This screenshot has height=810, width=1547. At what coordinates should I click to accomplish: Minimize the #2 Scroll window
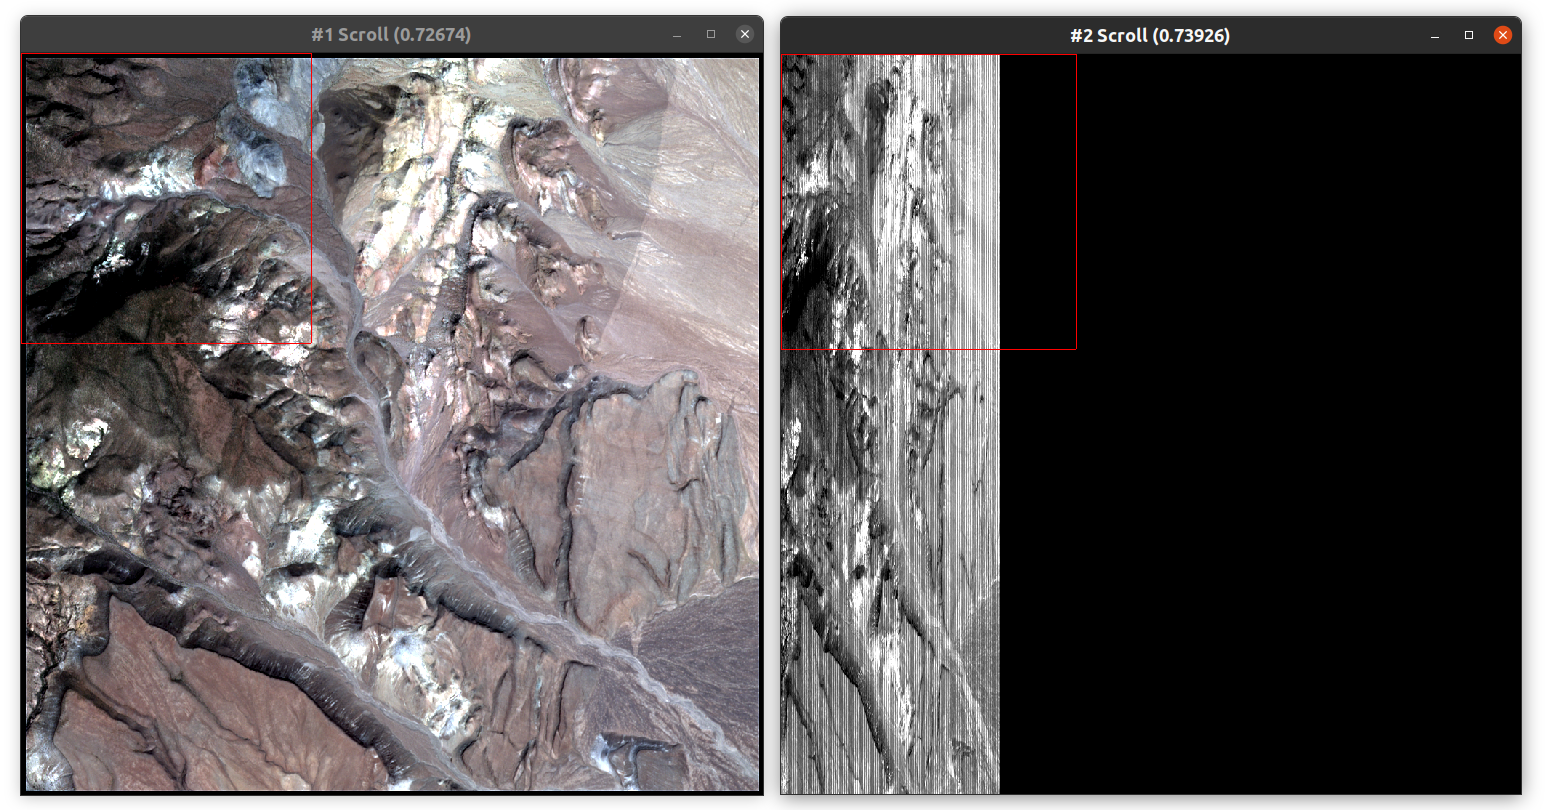(1436, 33)
